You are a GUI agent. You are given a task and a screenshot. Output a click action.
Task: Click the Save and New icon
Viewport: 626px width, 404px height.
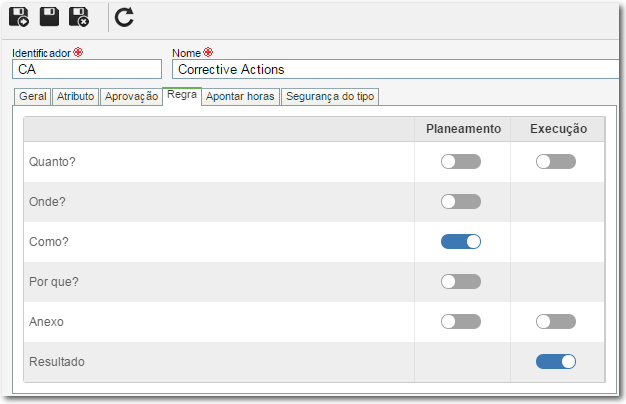19,17
